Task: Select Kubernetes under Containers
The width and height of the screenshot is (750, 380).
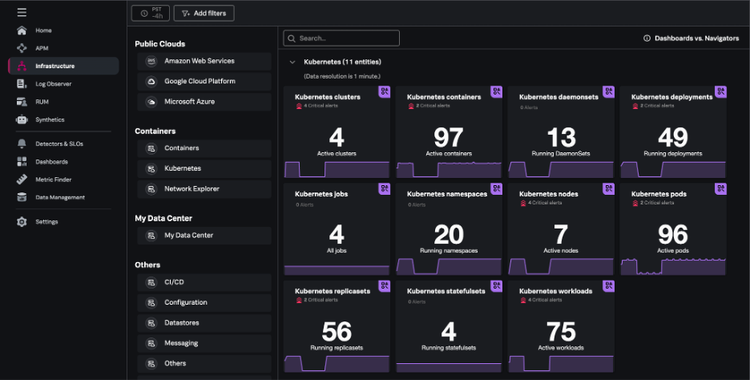Action: pos(204,168)
